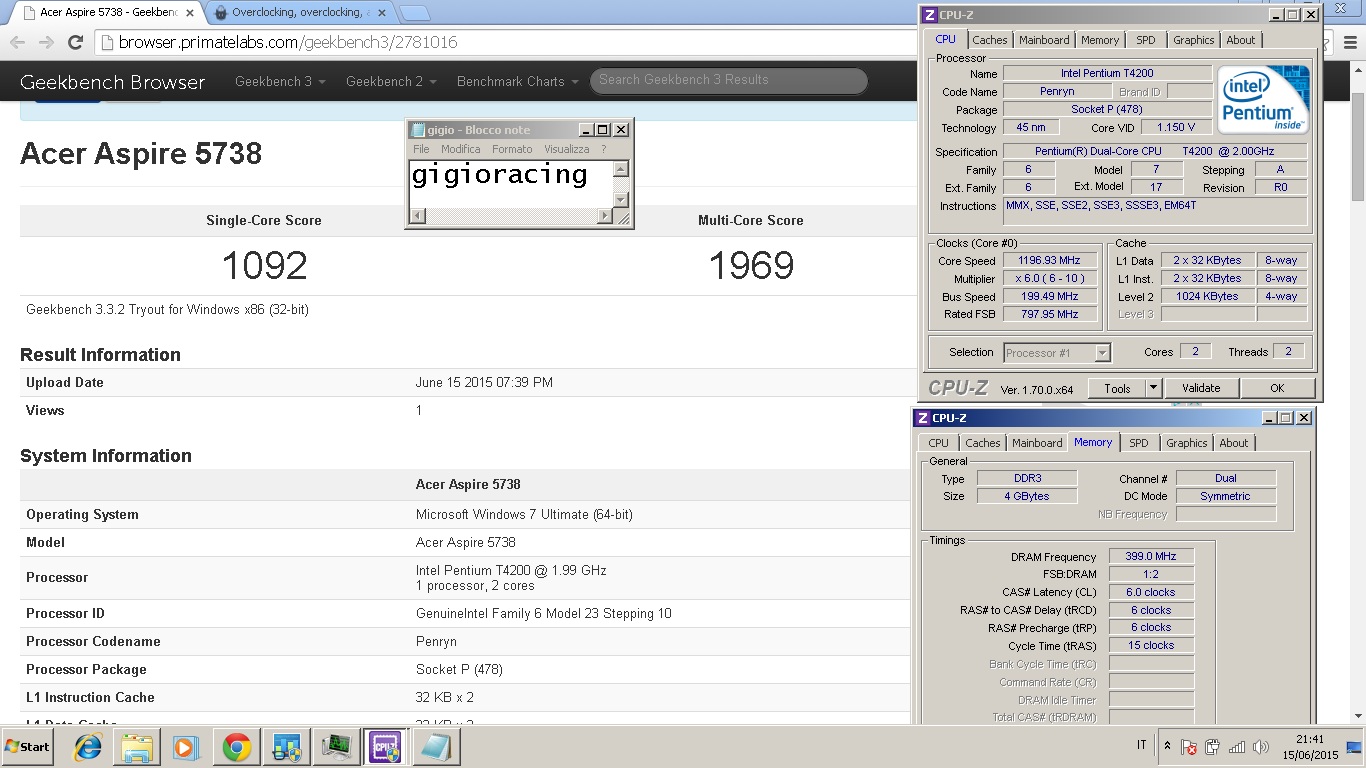This screenshot has width=1366, height=768.
Task: Open the Visualizza menu in Blocco note
Action: (567, 149)
